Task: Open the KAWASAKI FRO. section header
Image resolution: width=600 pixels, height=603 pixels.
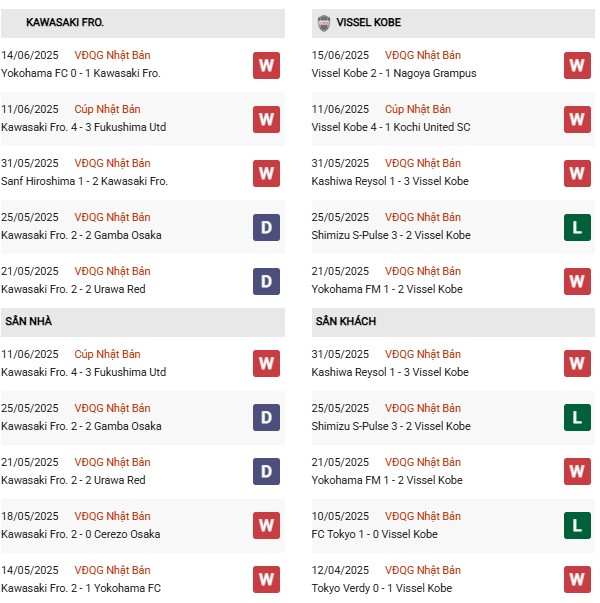Action: click(x=143, y=23)
